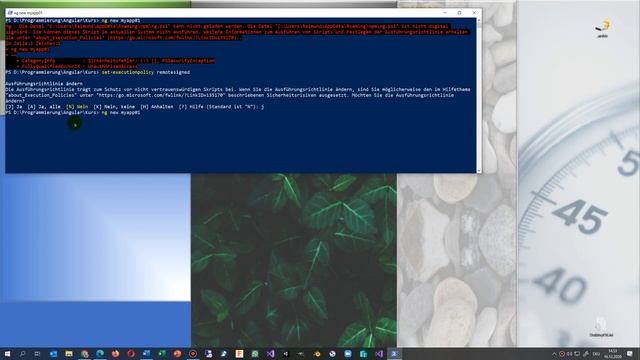
Task: Click the highlighted '[N] Nein' option
Action: click(x=77, y=107)
